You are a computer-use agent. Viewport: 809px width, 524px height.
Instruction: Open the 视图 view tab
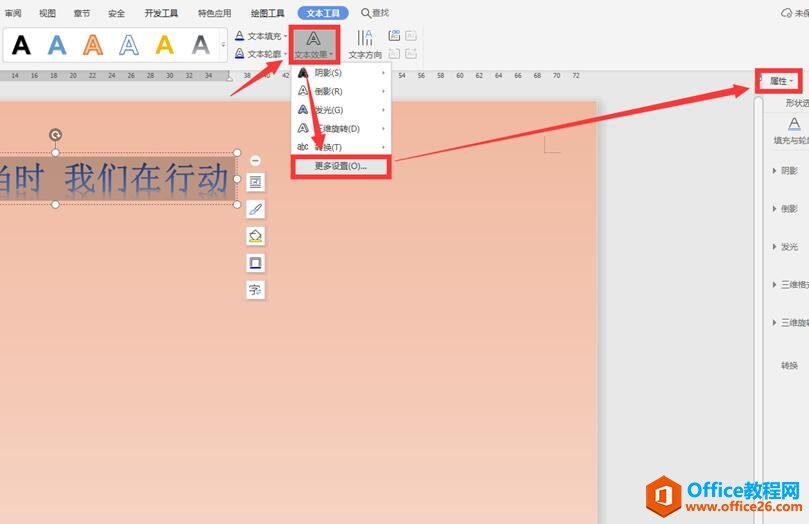click(47, 13)
